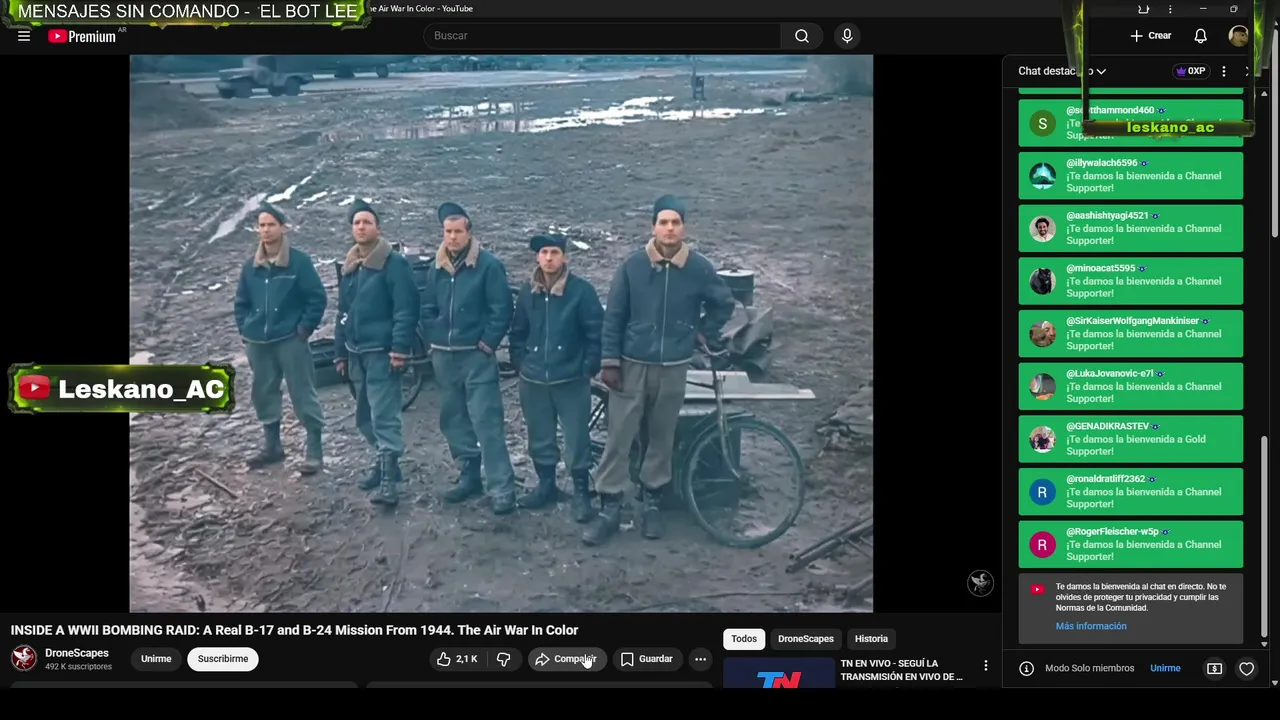Focus the Buscar search field
This screenshot has width=1280, height=720.
tap(603, 36)
